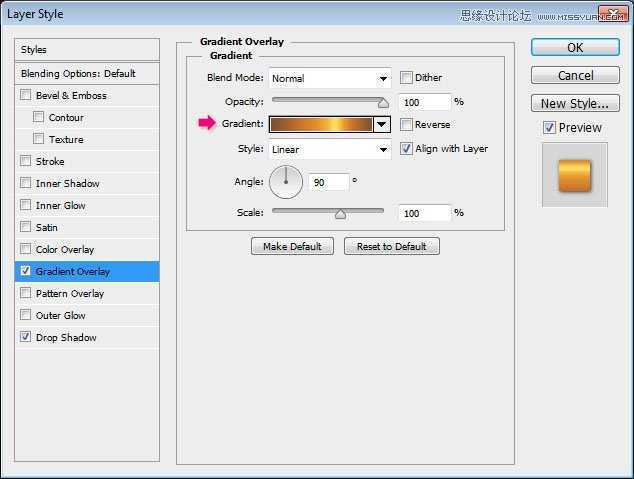The image size is (634, 479).
Task: Select the Contour list item label
Action: 66,118
